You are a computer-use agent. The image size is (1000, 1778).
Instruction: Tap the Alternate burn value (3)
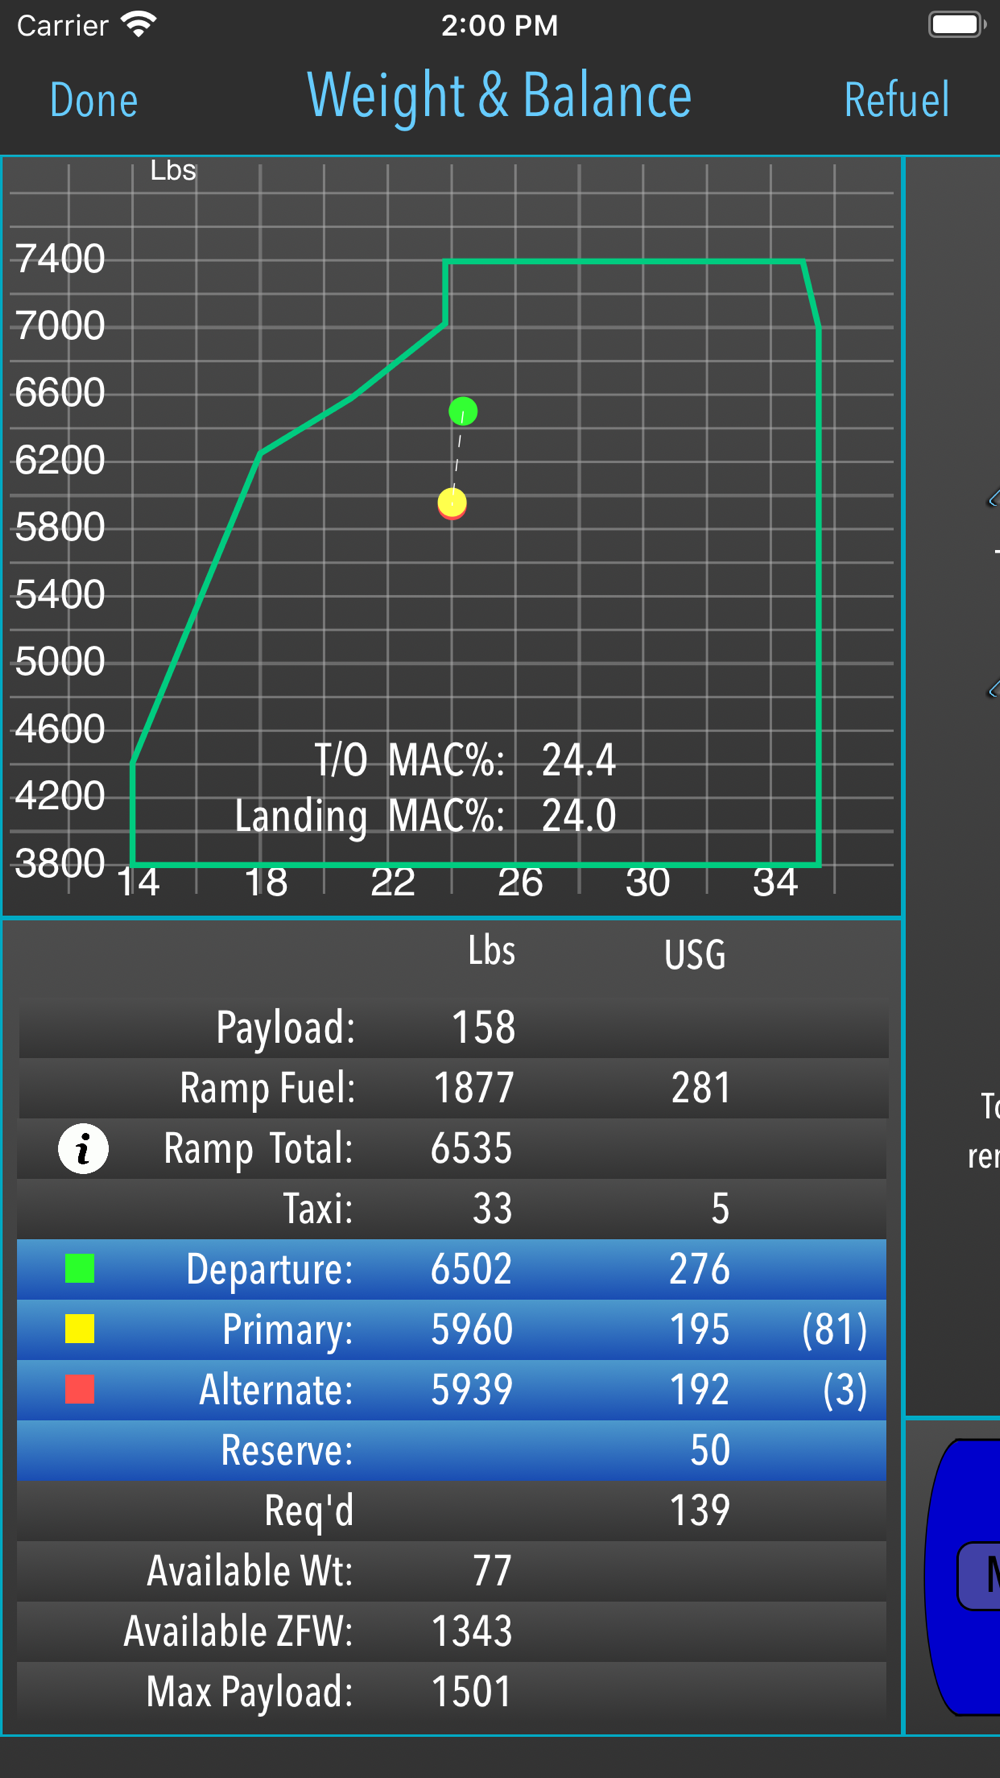[845, 1390]
